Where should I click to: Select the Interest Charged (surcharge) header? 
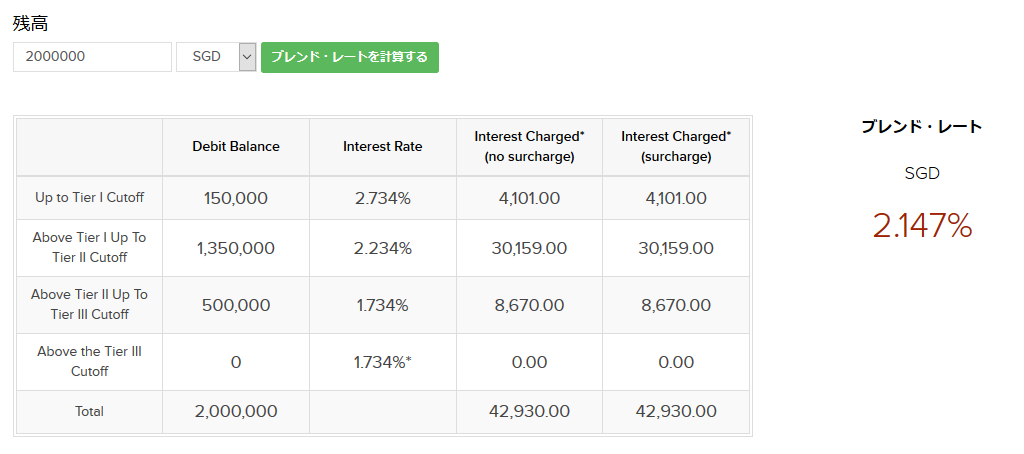tap(676, 146)
